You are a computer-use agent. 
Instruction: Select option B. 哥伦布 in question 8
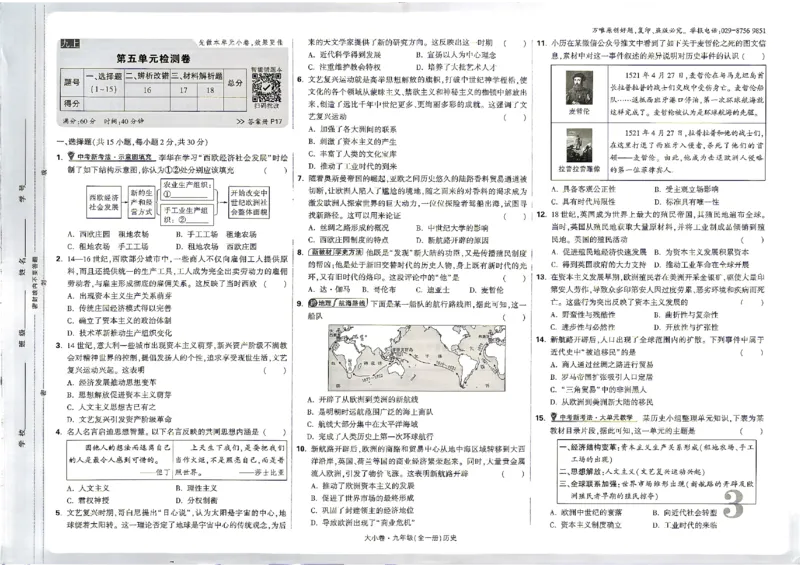point(379,290)
